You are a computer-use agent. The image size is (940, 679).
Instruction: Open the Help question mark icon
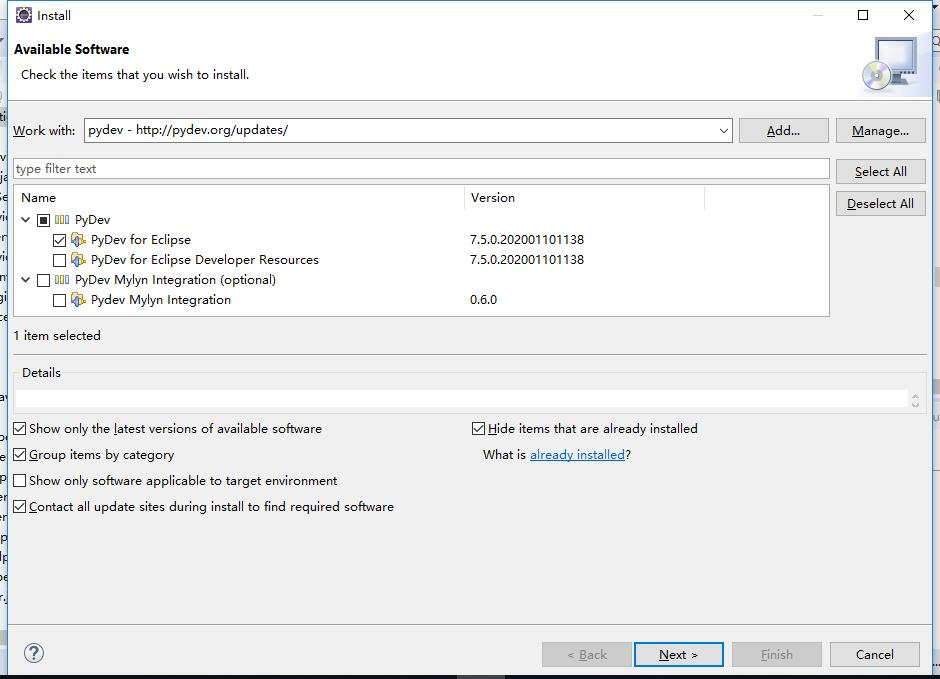[34, 653]
